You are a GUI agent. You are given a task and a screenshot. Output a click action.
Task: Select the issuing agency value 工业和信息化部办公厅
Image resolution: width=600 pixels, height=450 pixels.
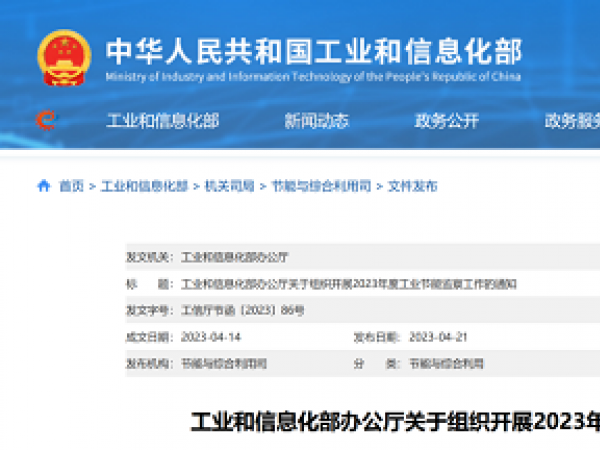click(x=235, y=257)
